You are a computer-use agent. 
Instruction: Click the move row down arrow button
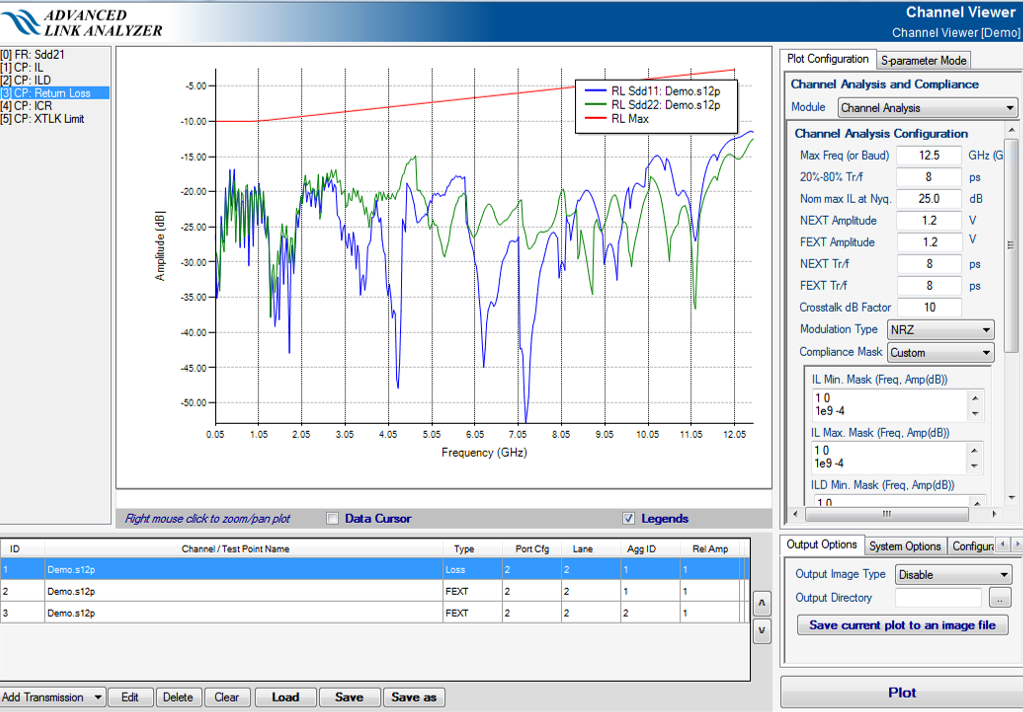pos(760,630)
